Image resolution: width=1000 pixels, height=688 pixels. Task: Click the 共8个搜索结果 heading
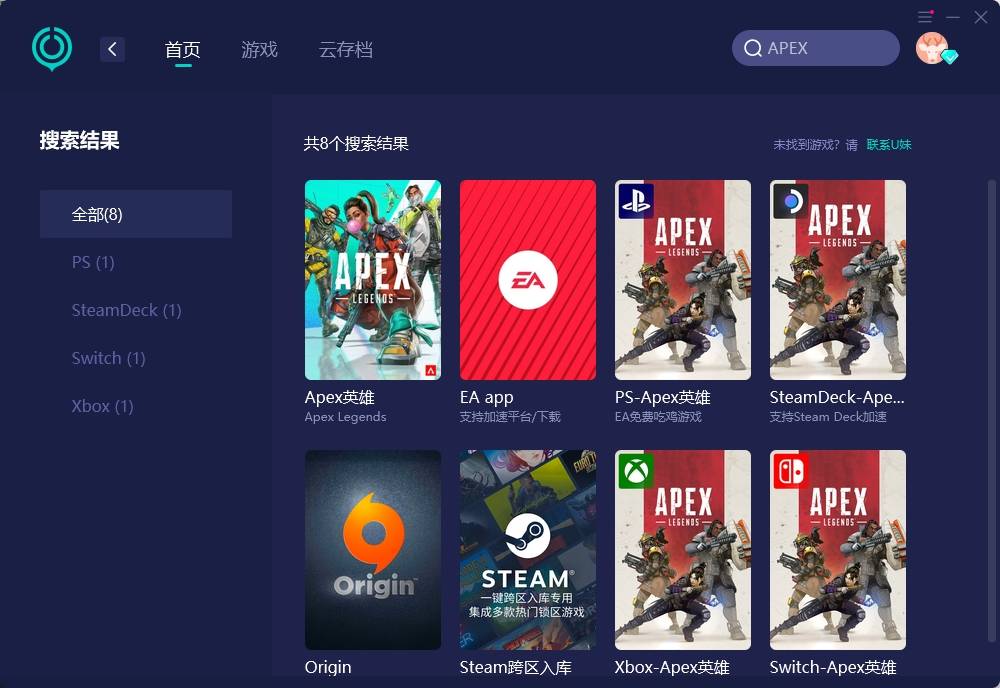point(356,143)
